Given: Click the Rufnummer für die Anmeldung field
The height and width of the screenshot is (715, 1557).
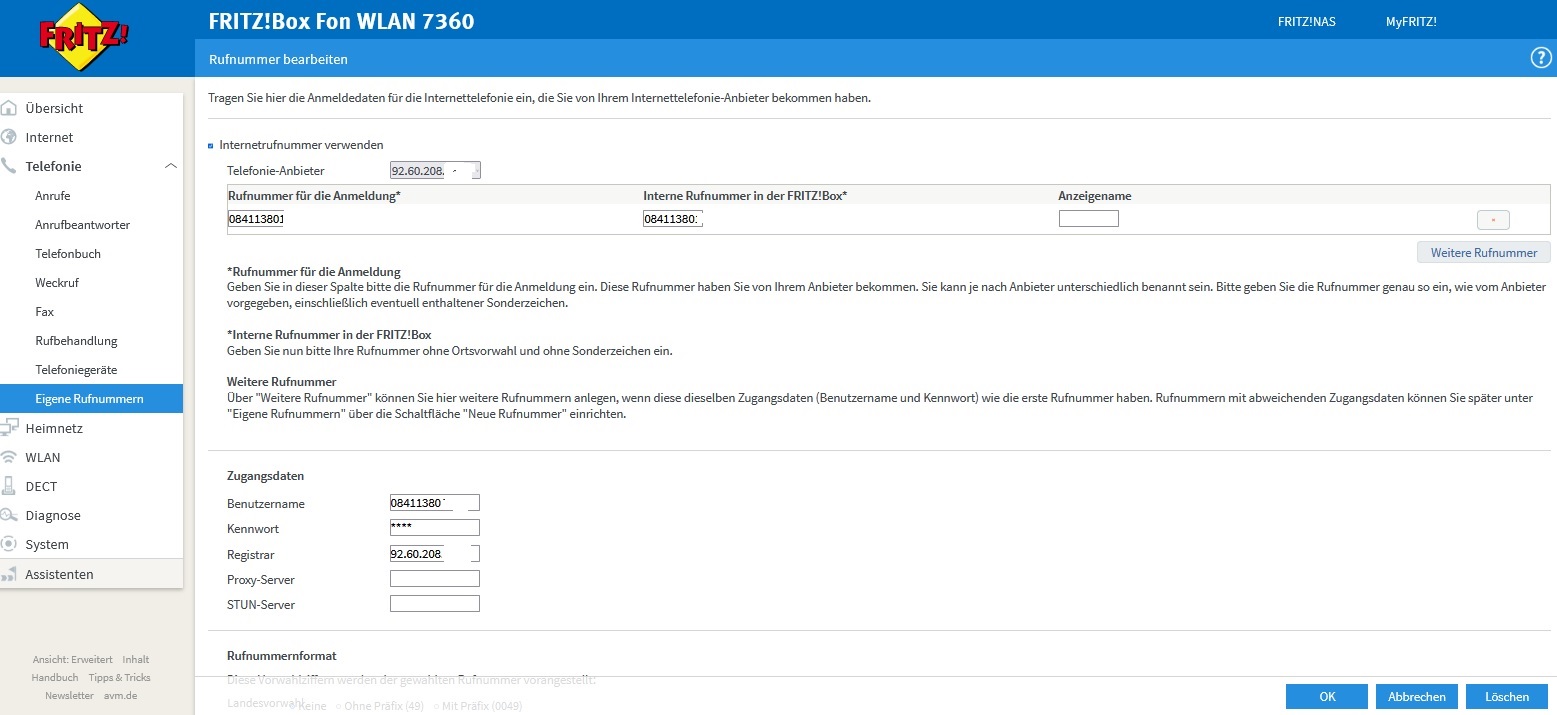Looking at the screenshot, I should point(256,219).
